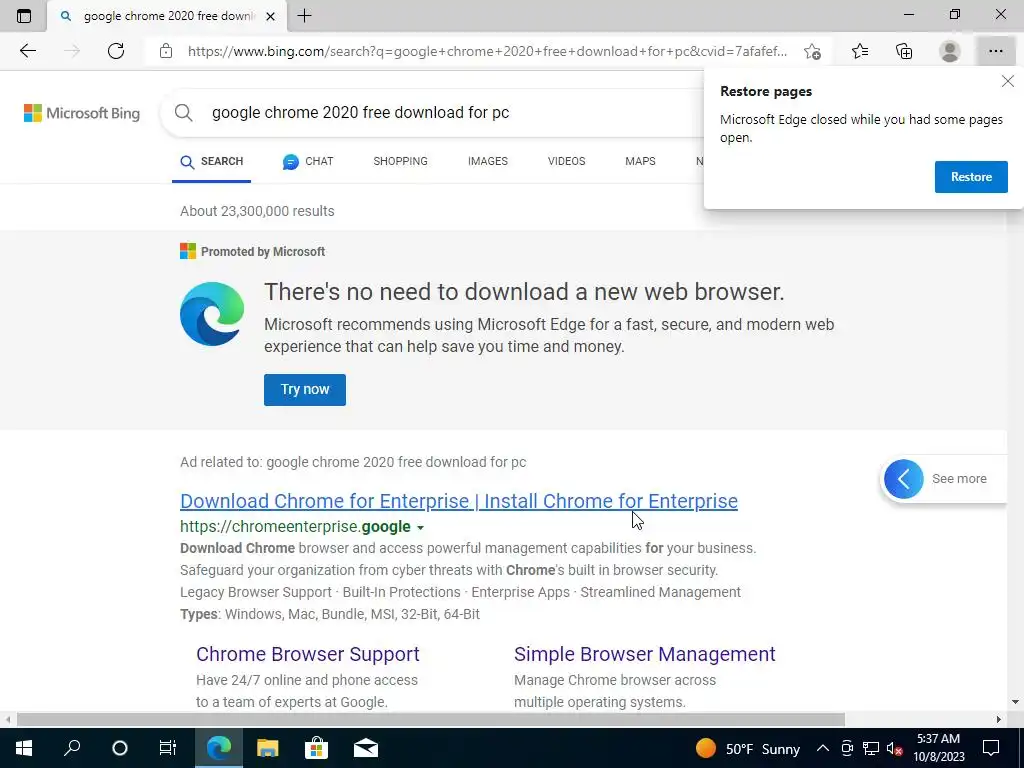Go back to the previous page

tap(27, 51)
